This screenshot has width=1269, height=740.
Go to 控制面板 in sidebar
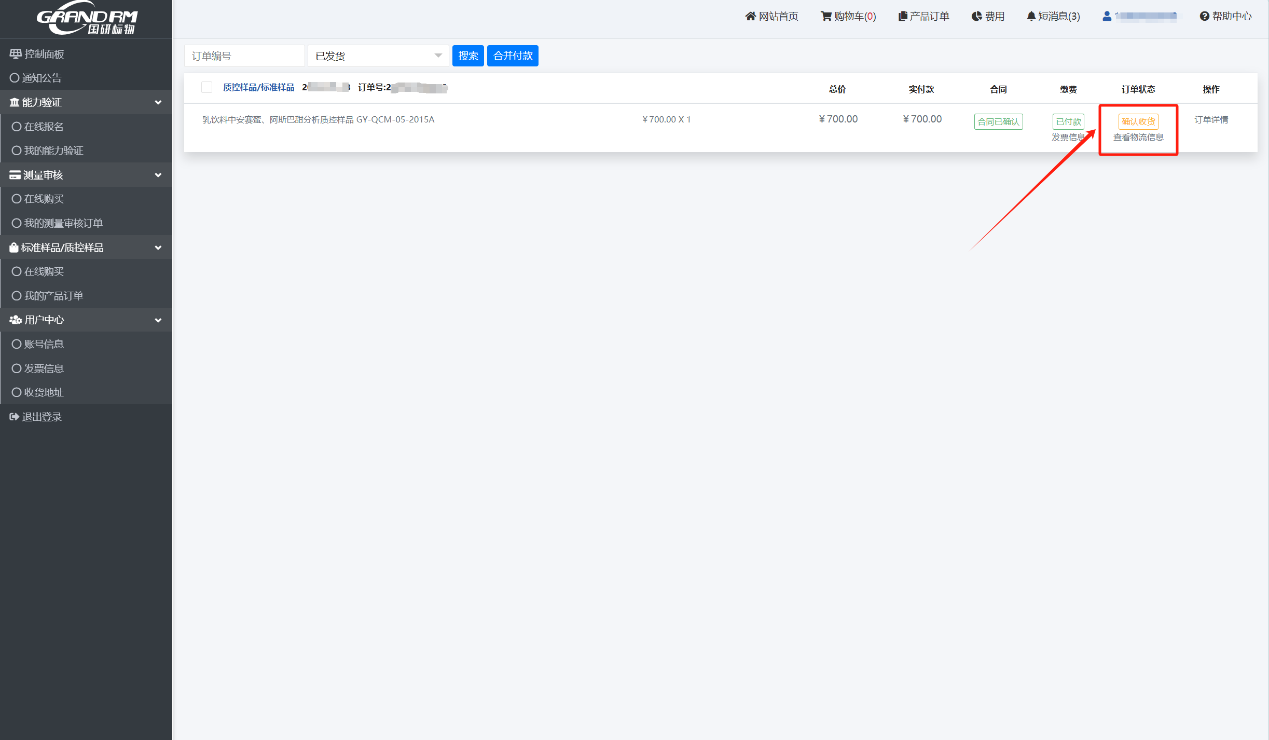pyautogui.click(x=44, y=54)
